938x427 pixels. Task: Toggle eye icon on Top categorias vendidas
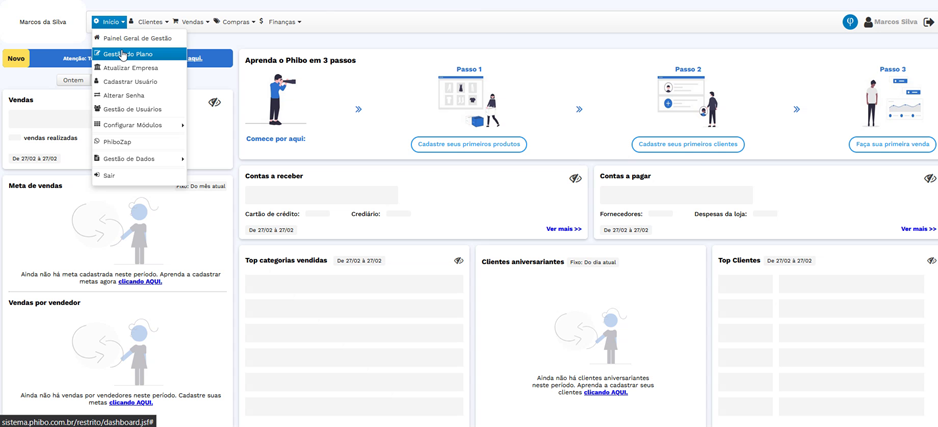coord(458,260)
